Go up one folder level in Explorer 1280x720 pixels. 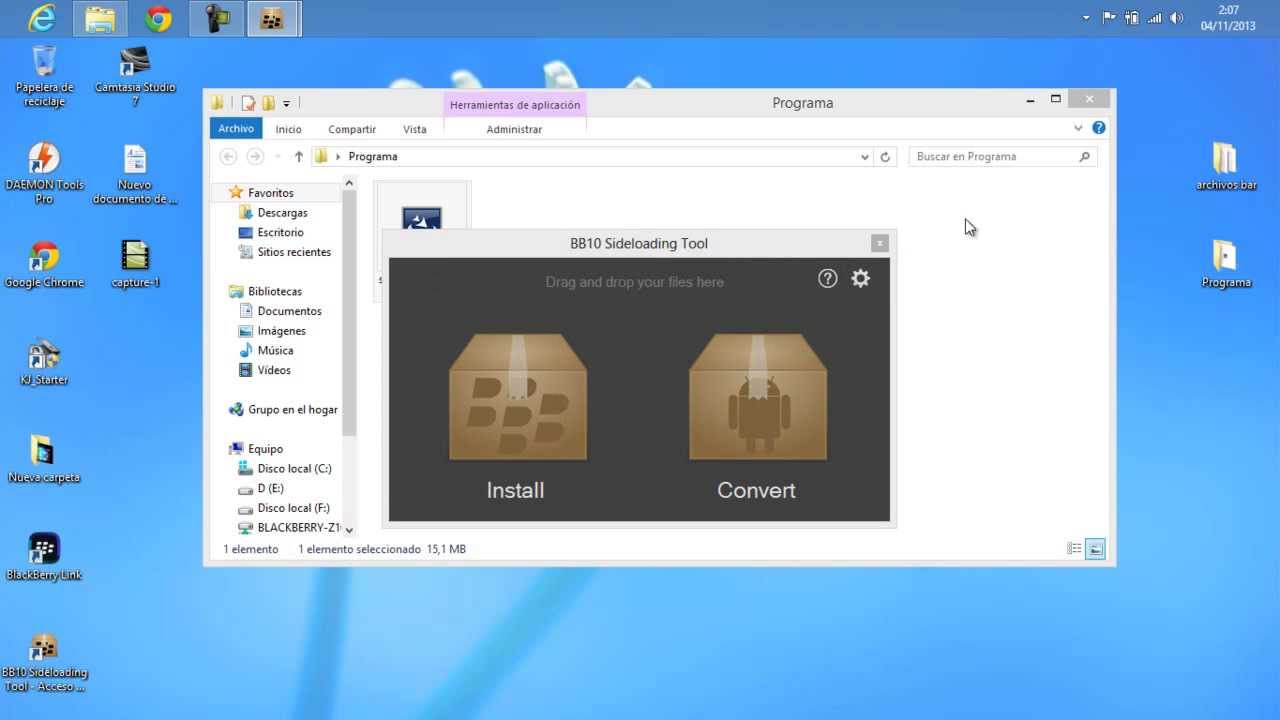[298, 156]
